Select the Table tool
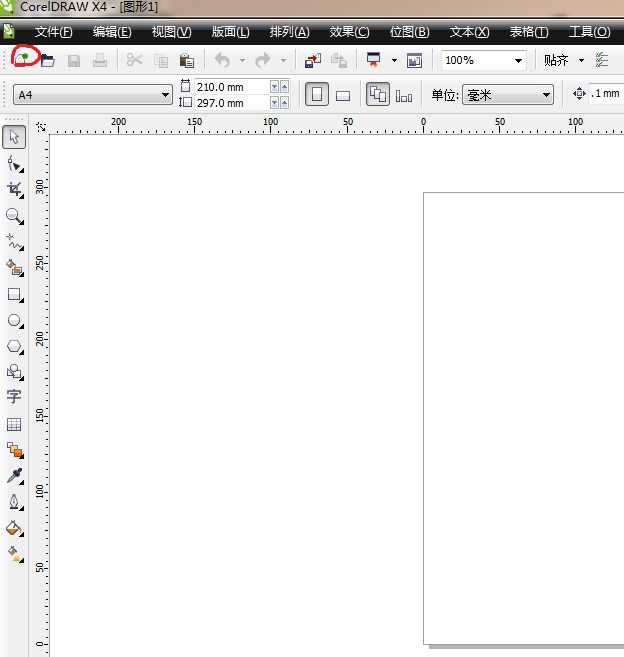 (14, 424)
